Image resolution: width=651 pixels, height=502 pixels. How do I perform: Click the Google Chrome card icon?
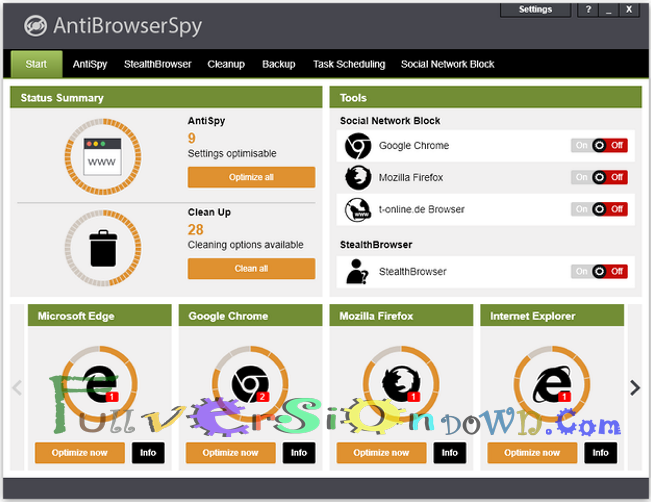pos(250,384)
